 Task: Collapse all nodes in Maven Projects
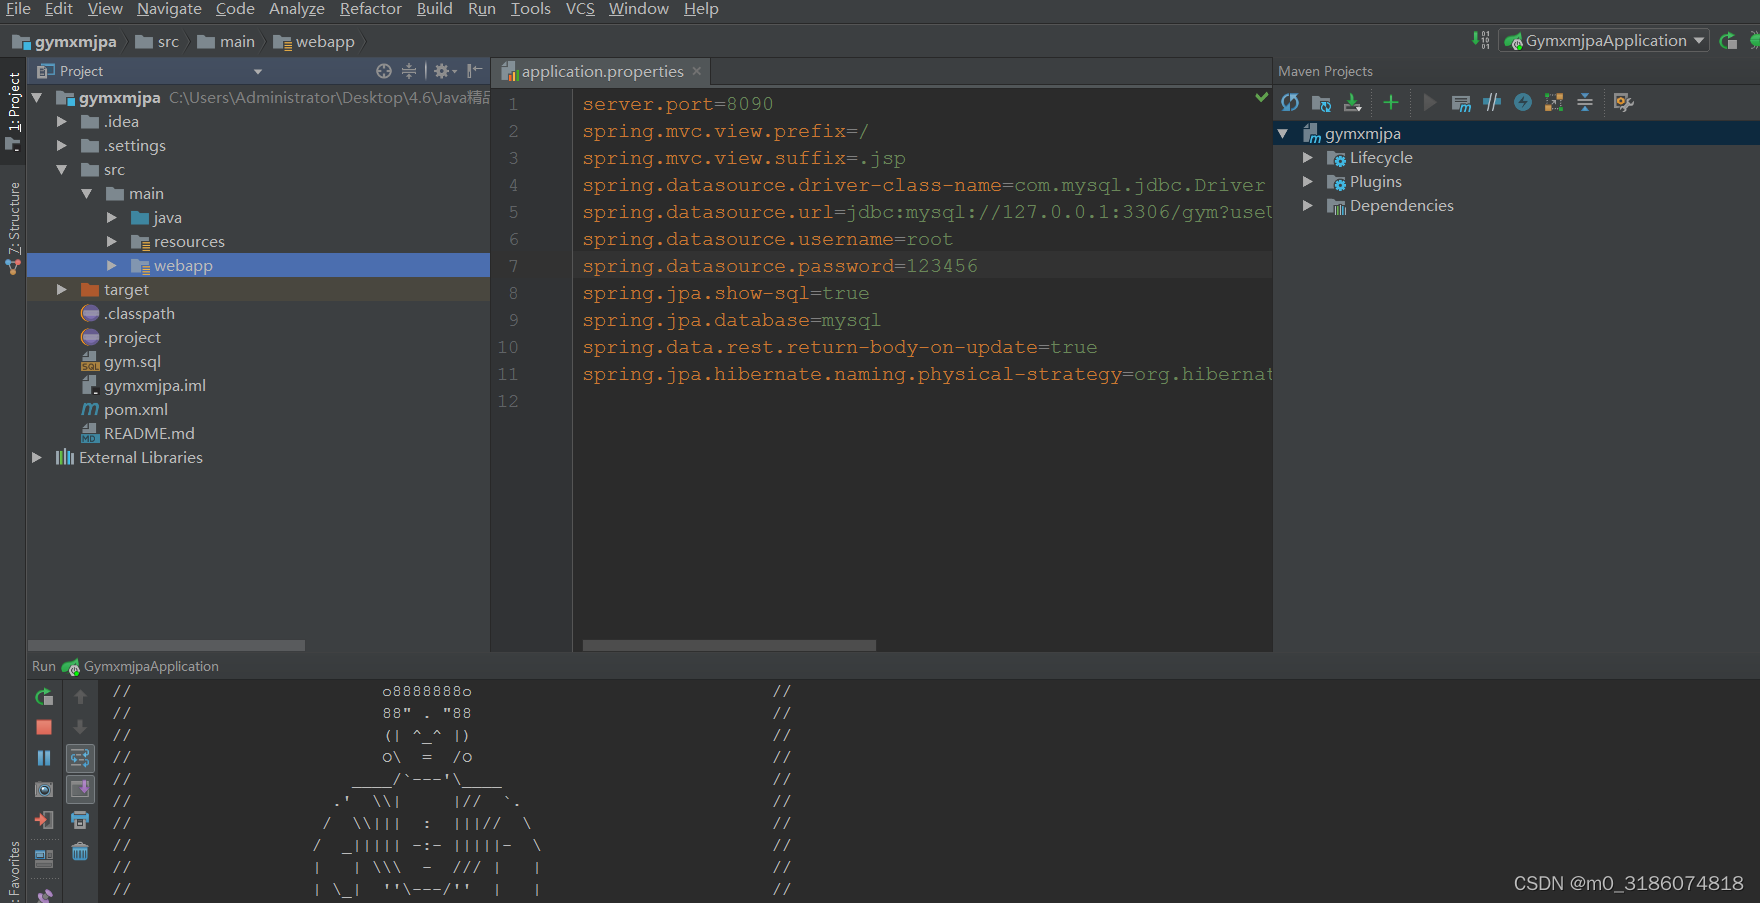coord(1585,102)
